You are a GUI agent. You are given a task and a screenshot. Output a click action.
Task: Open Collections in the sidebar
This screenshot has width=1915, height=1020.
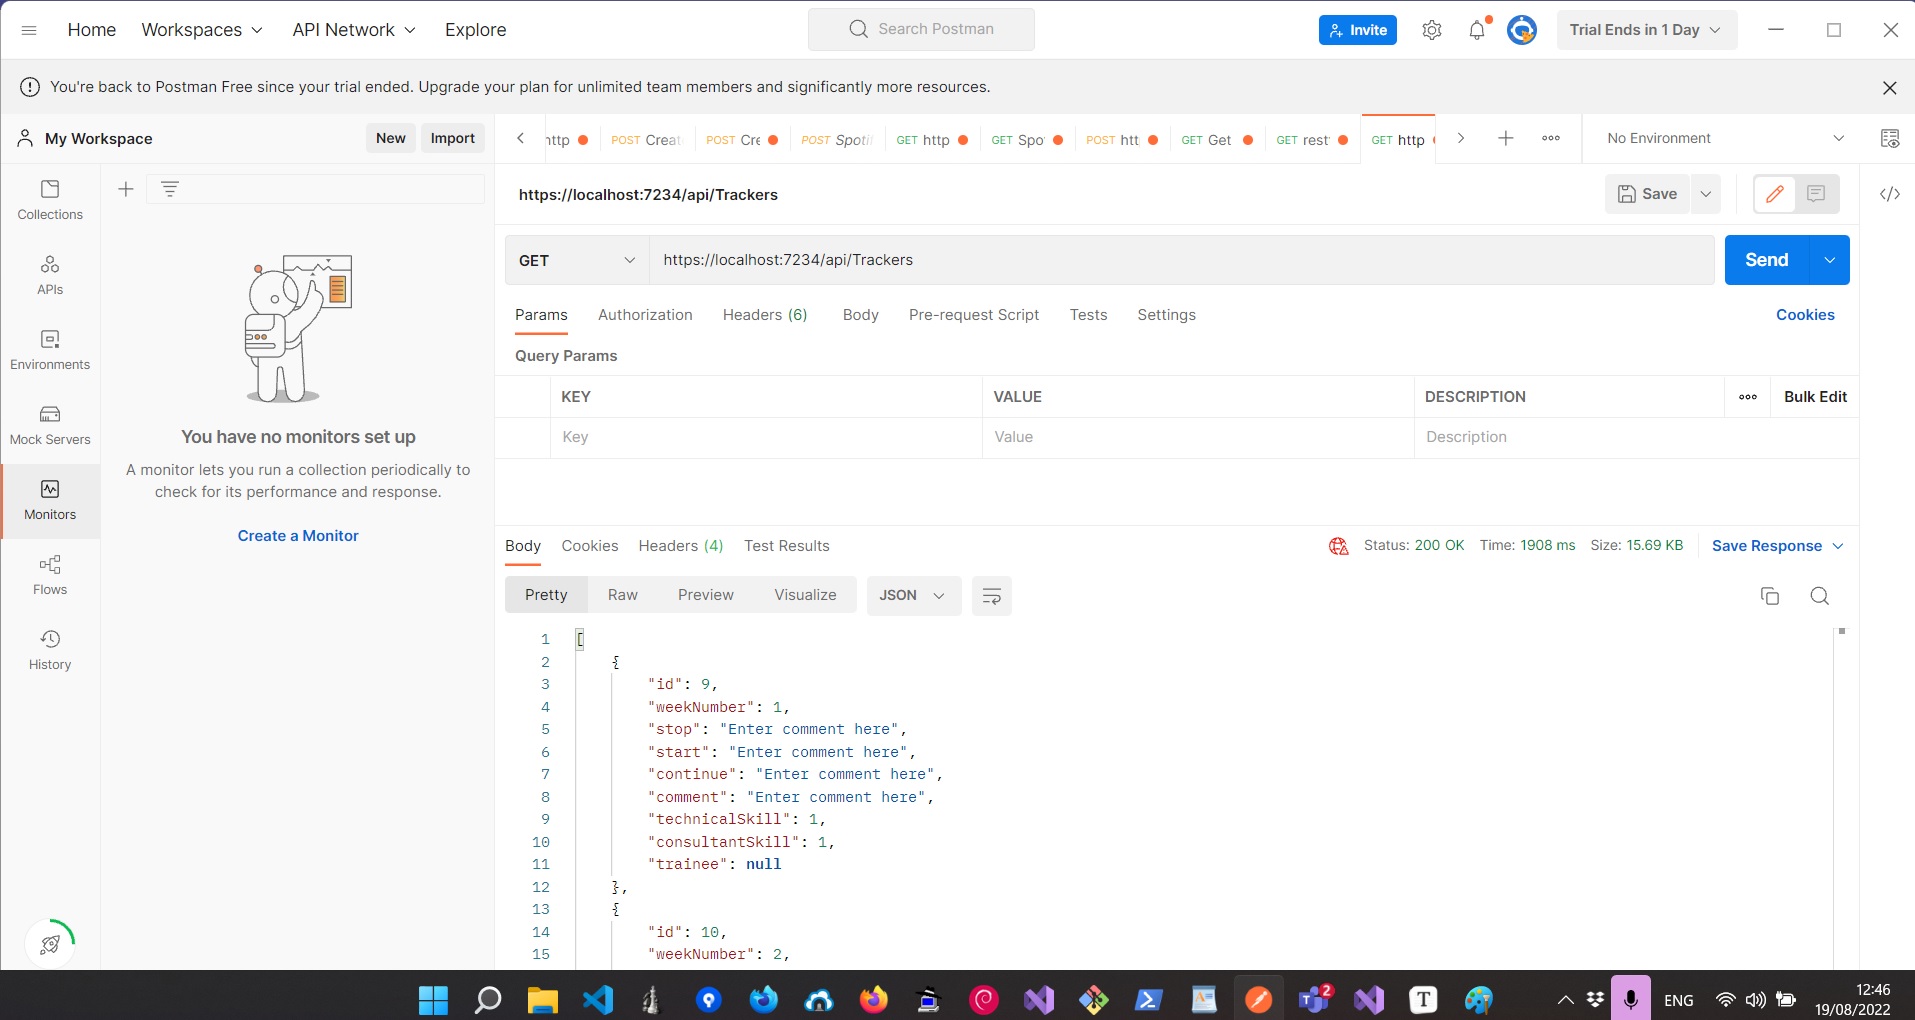click(50, 200)
